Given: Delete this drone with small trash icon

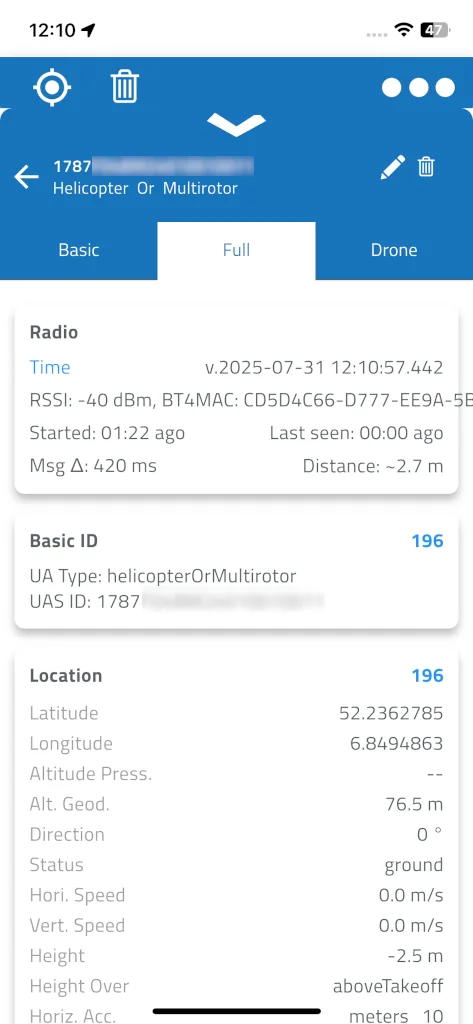Looking at the screenshot, I should (x=426, y=167).
